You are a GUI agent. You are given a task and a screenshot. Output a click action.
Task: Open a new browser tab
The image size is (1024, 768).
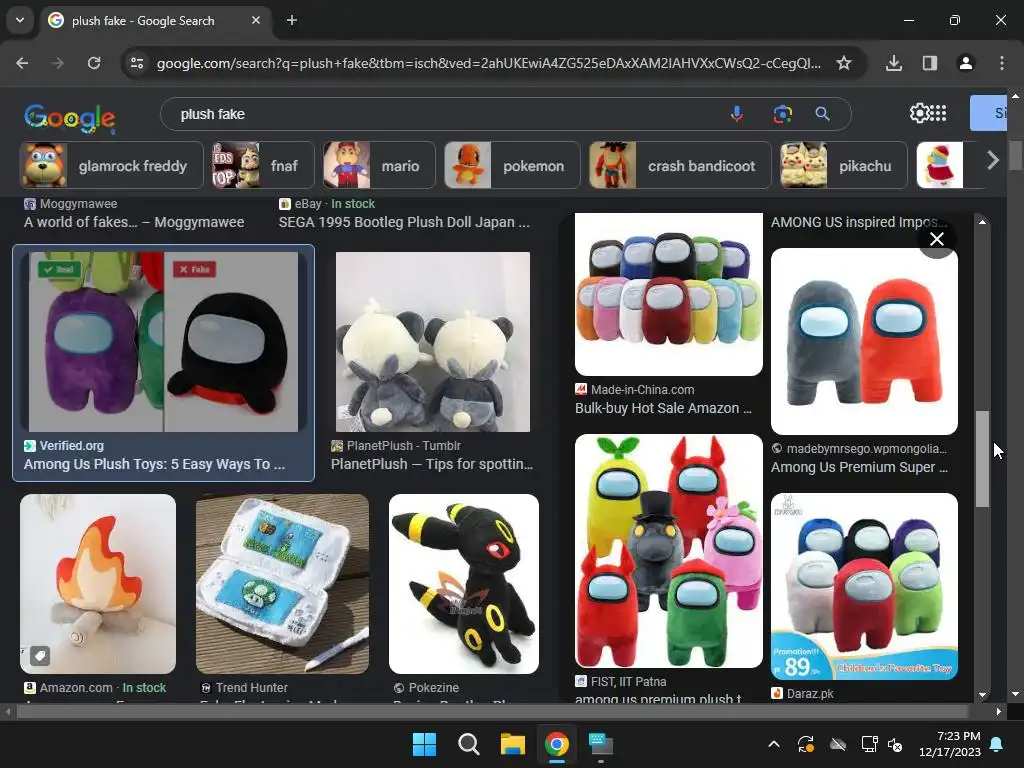pos(292,20)
